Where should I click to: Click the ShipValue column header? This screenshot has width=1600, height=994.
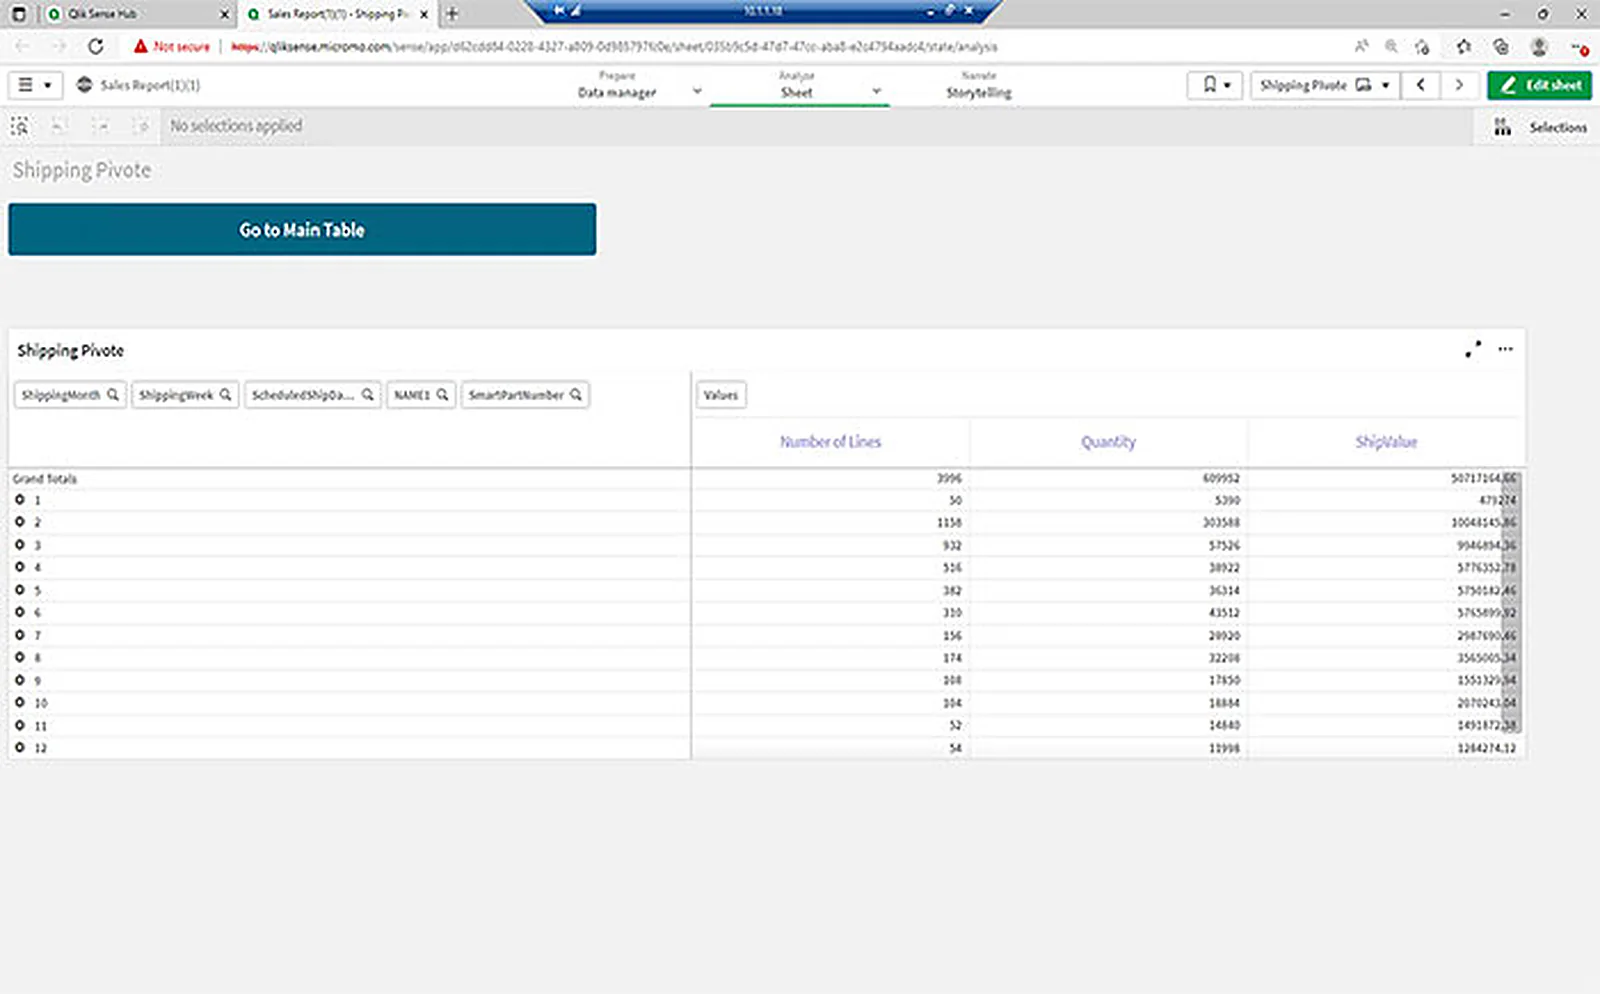(x=1386, y=442)
